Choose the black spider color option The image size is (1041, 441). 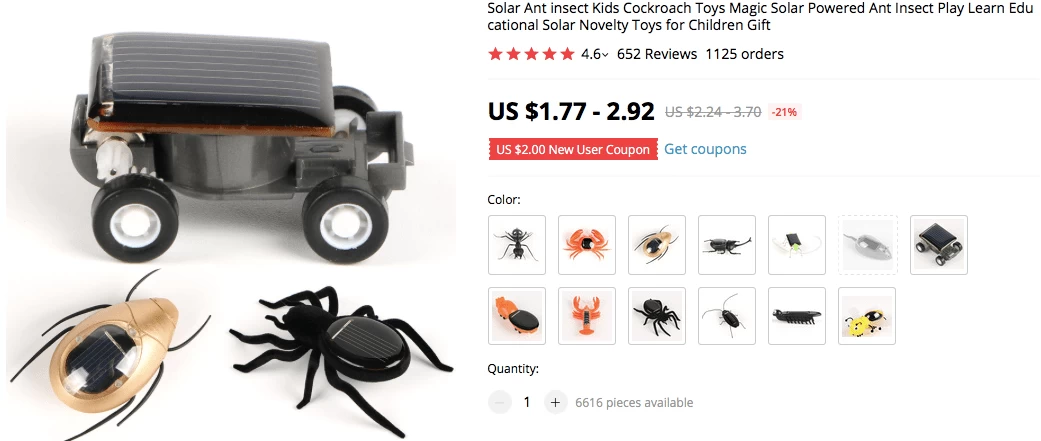coord(657,315)
